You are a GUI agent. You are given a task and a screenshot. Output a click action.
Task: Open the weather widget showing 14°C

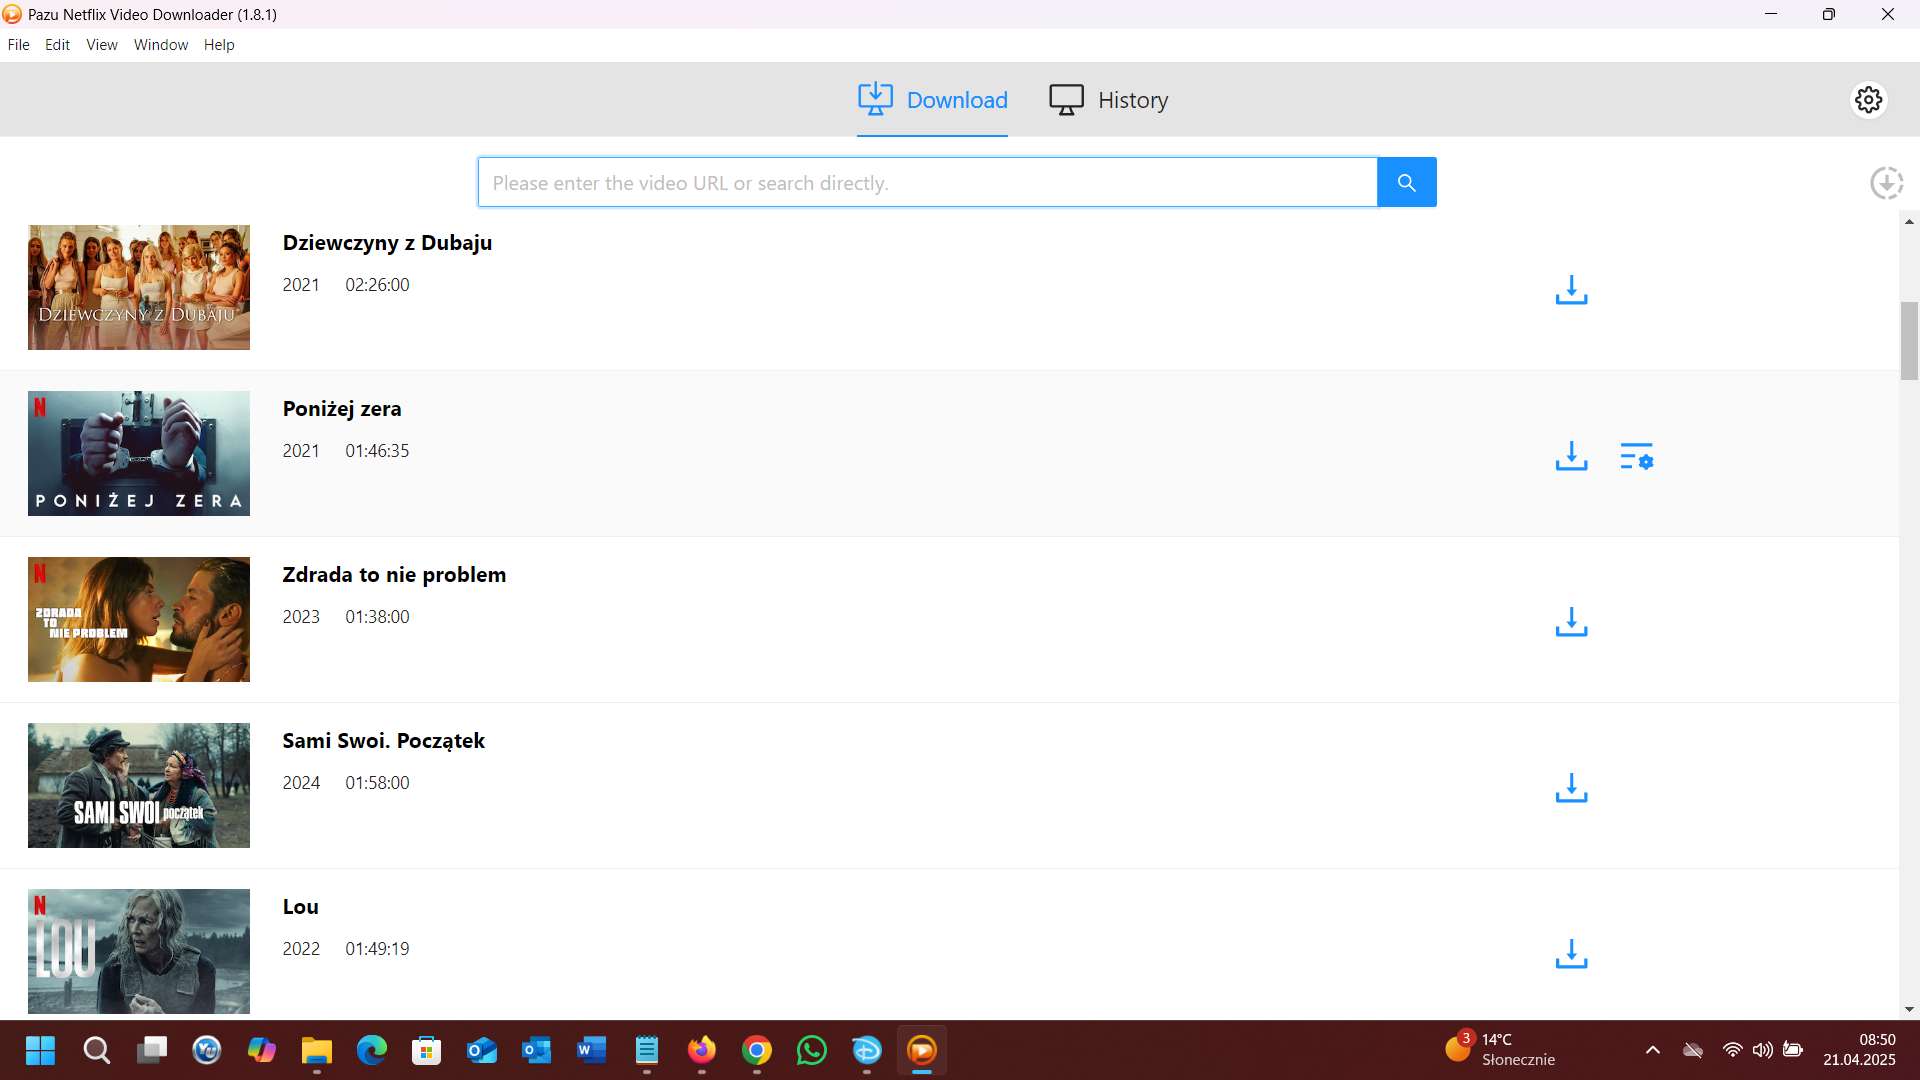tap(1500, 1050)
